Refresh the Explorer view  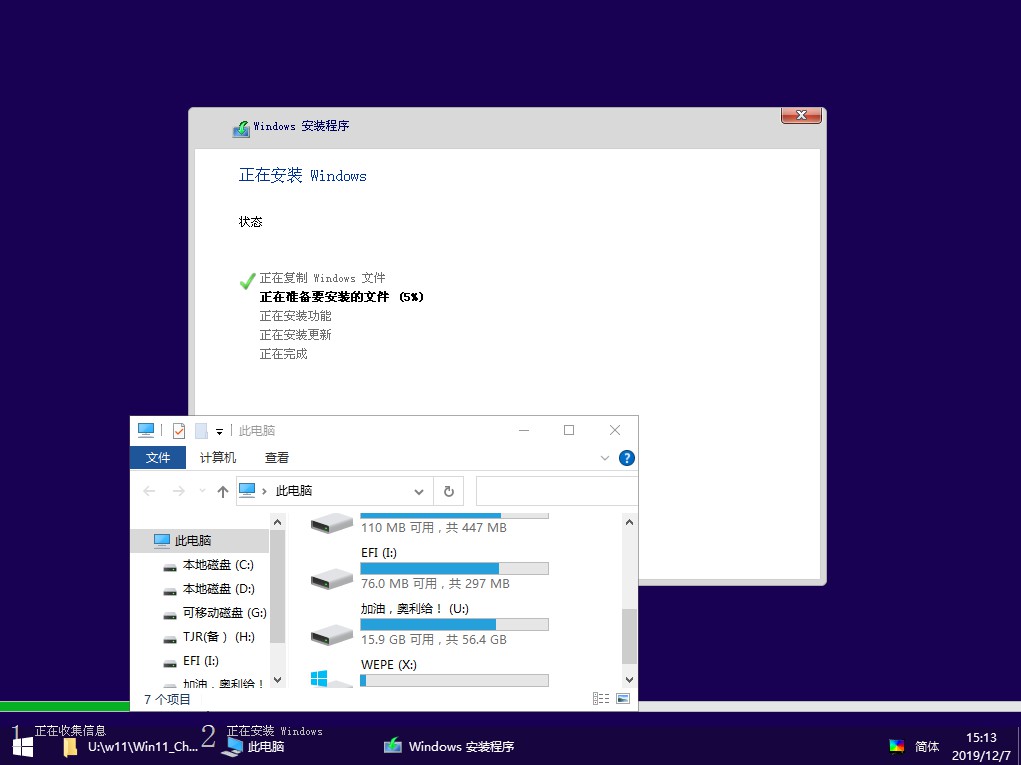click(449, 492)
